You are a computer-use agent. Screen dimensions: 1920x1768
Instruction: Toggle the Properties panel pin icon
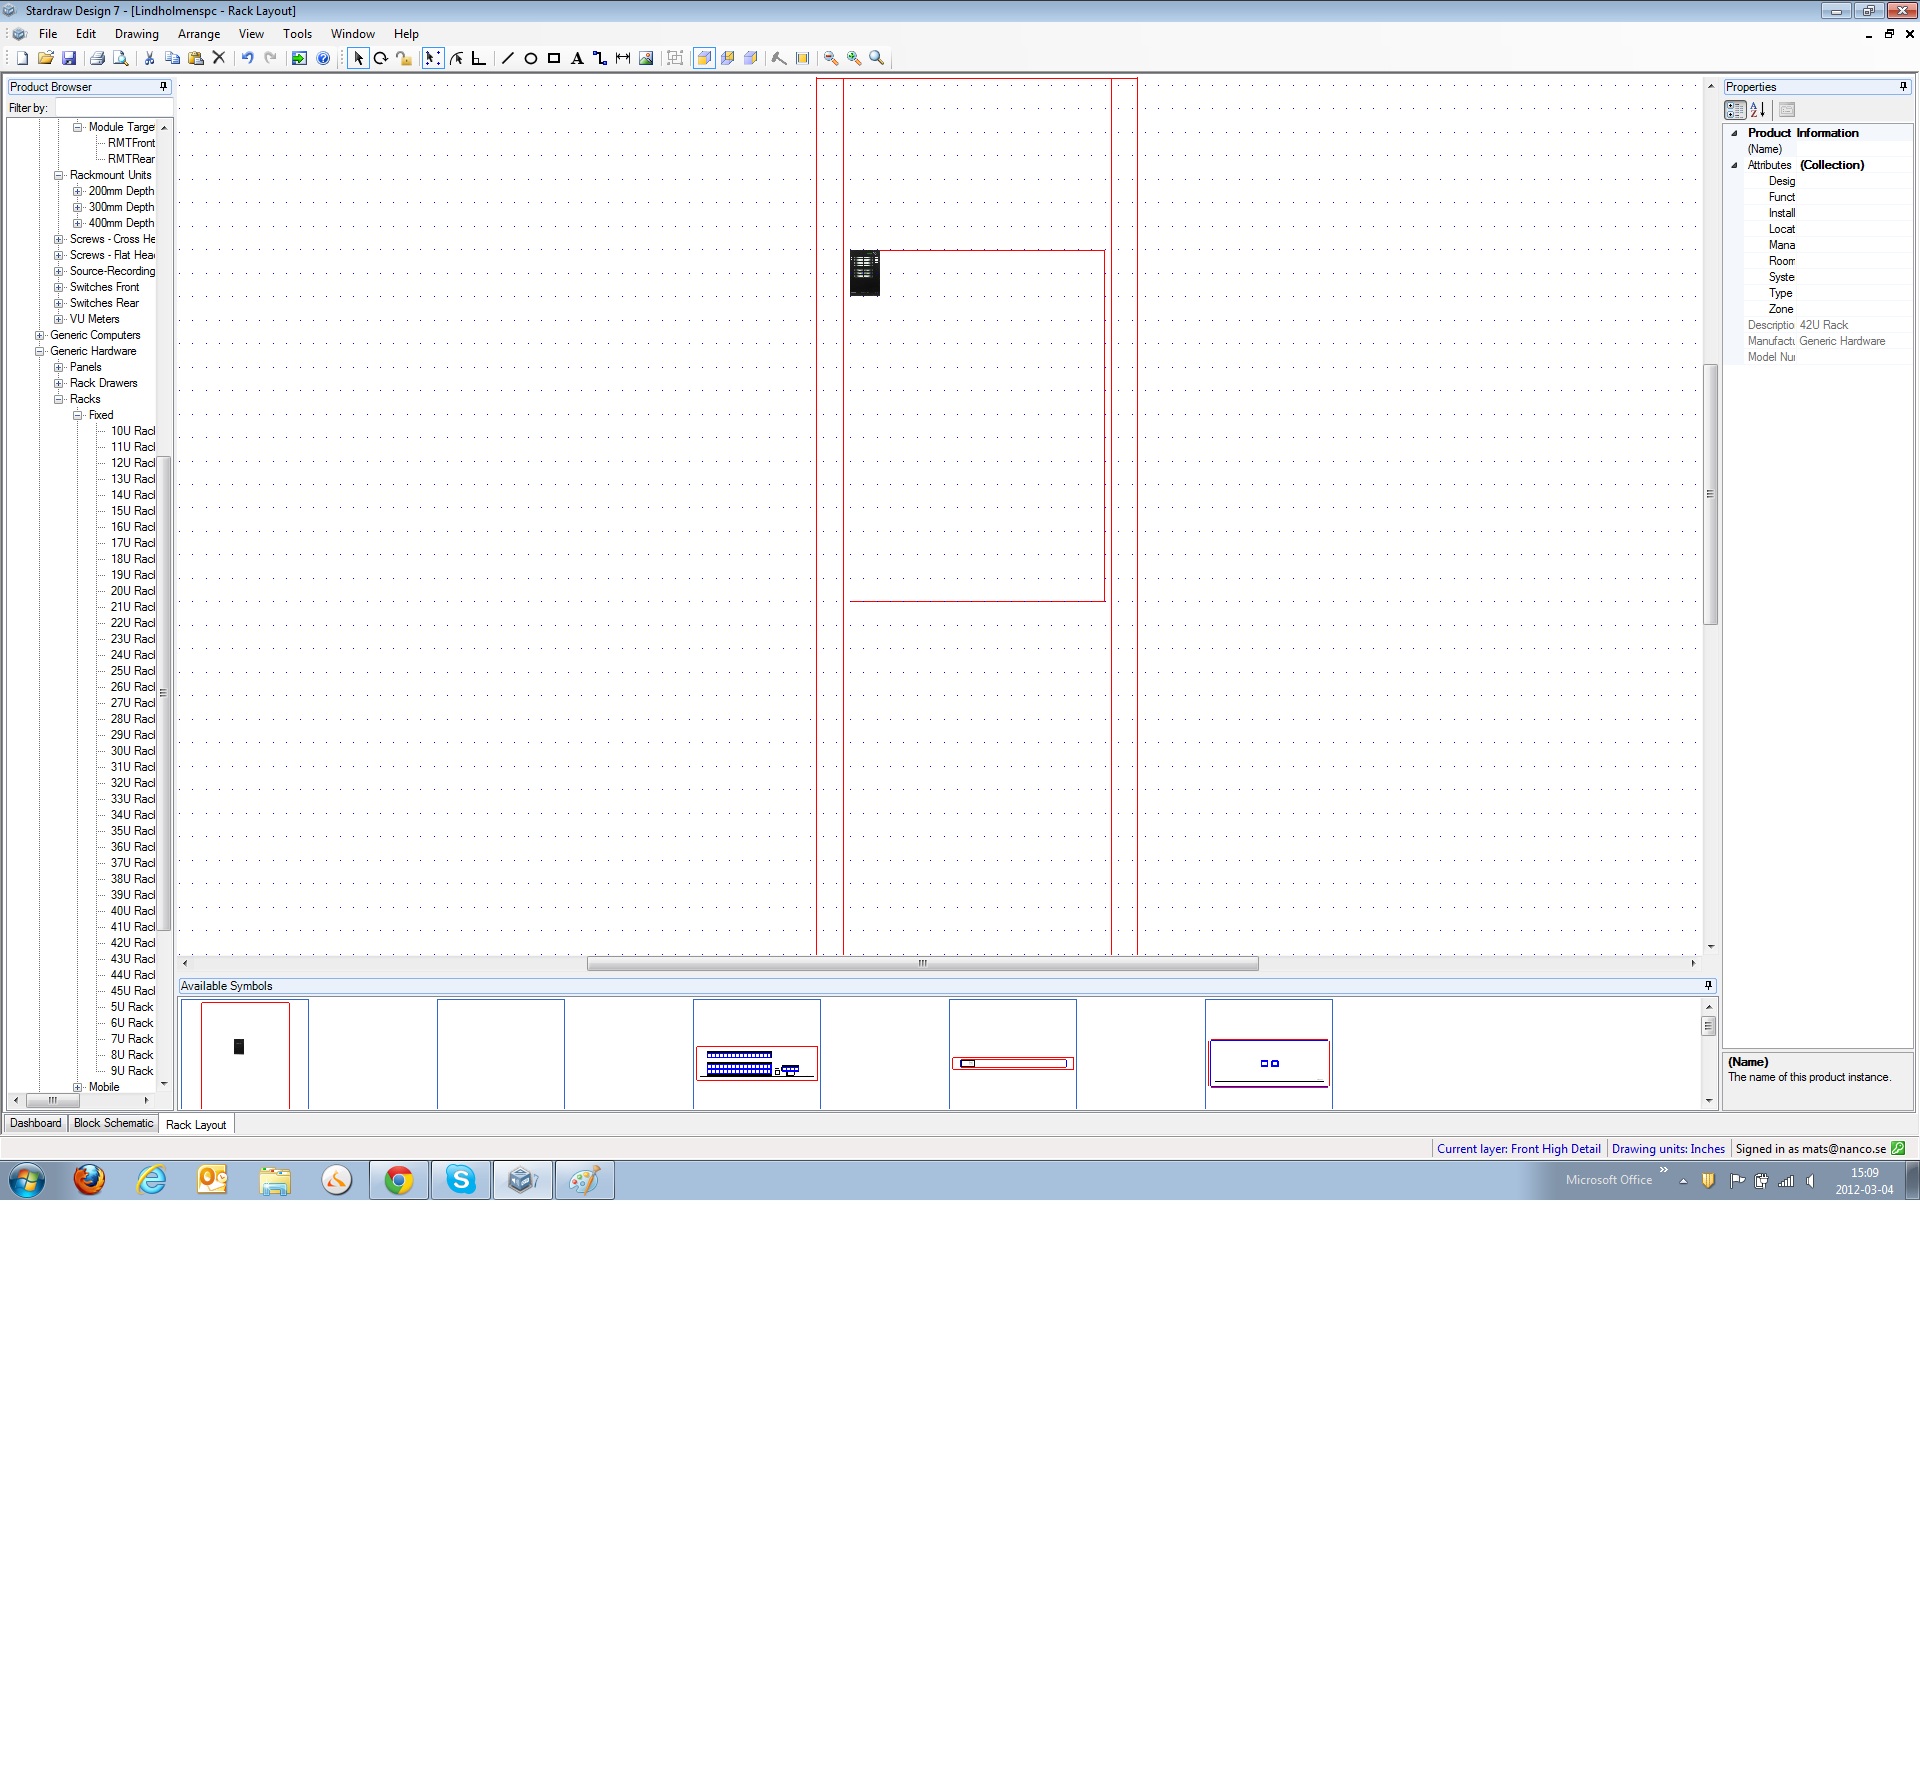(1903, 87)
